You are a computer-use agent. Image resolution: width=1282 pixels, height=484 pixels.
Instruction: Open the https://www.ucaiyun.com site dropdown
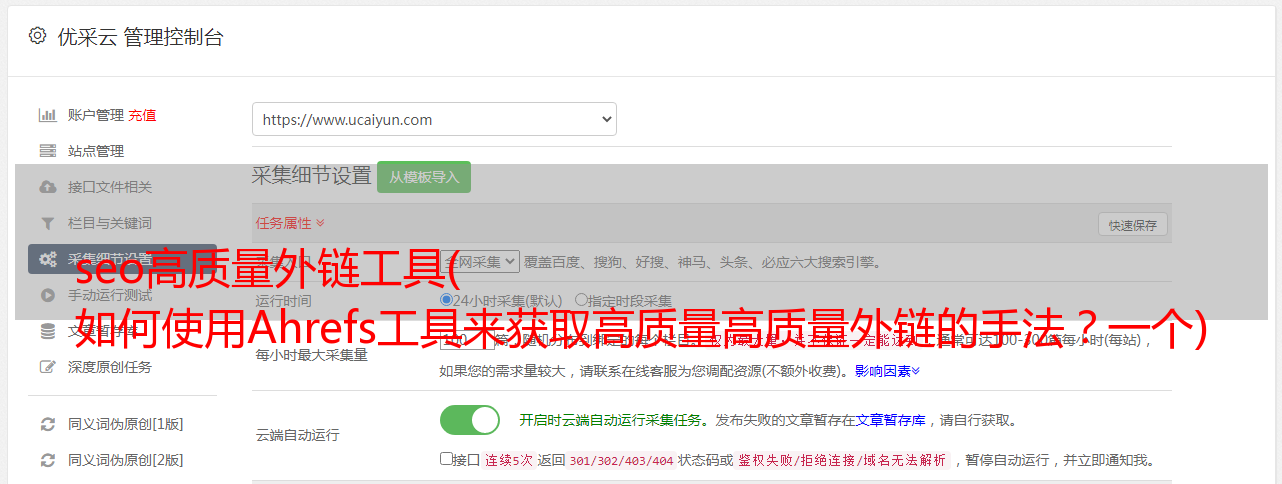(x=434, y=119)
